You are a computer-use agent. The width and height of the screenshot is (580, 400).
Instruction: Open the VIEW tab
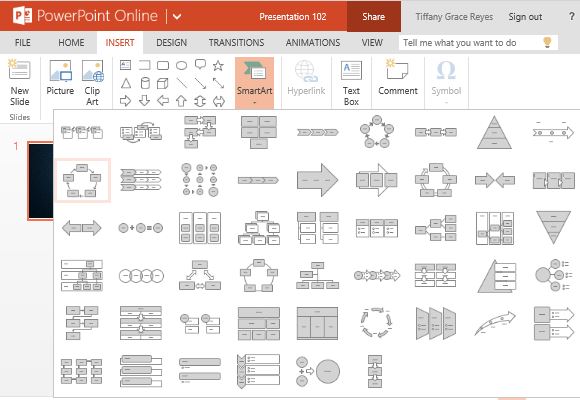click(372, 43)
